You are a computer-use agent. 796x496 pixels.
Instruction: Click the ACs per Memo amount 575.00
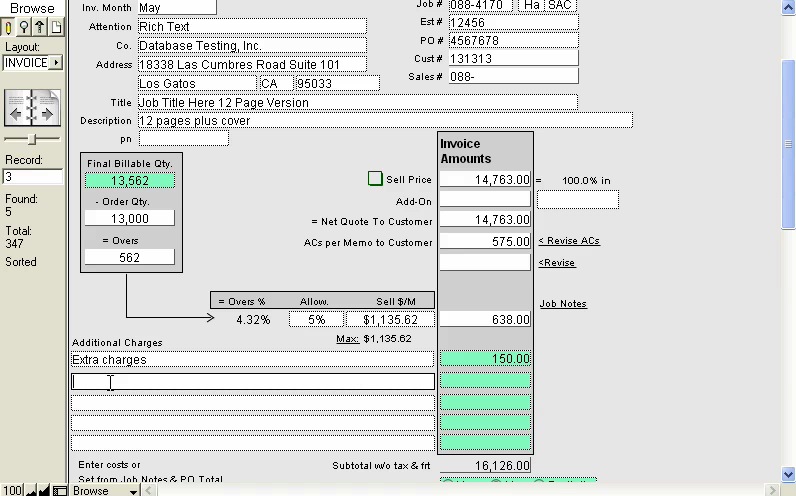coord(485,241)
